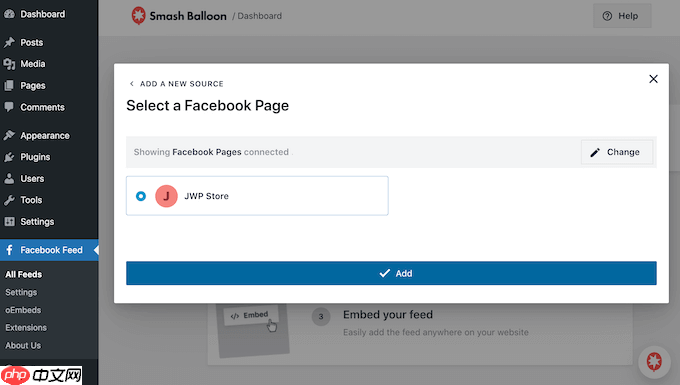Image resolution: width=680 pixels, height=385 pixels.
Task: Click the ADD A NEW SOURCE back link
Action: 181,84
